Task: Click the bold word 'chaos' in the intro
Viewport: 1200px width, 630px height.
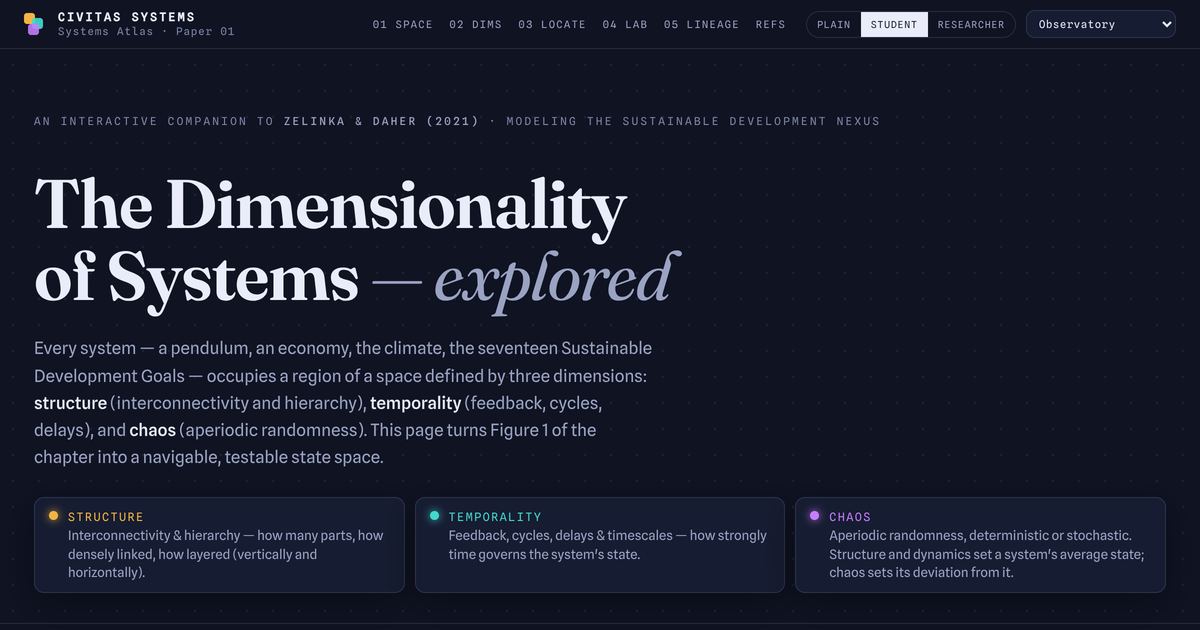Action: coord(152,430)
